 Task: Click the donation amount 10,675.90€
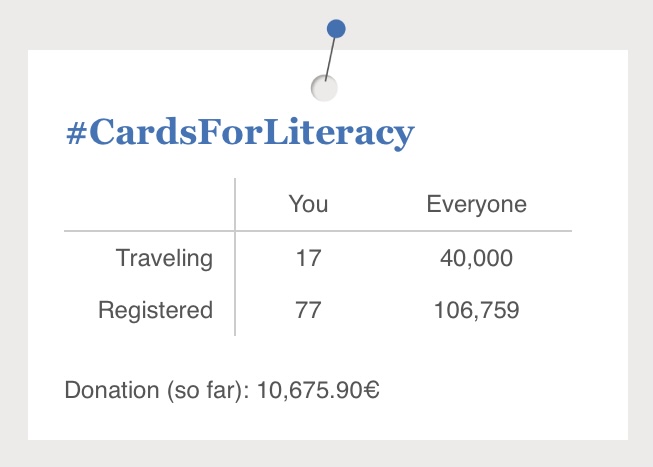[318, 390]
